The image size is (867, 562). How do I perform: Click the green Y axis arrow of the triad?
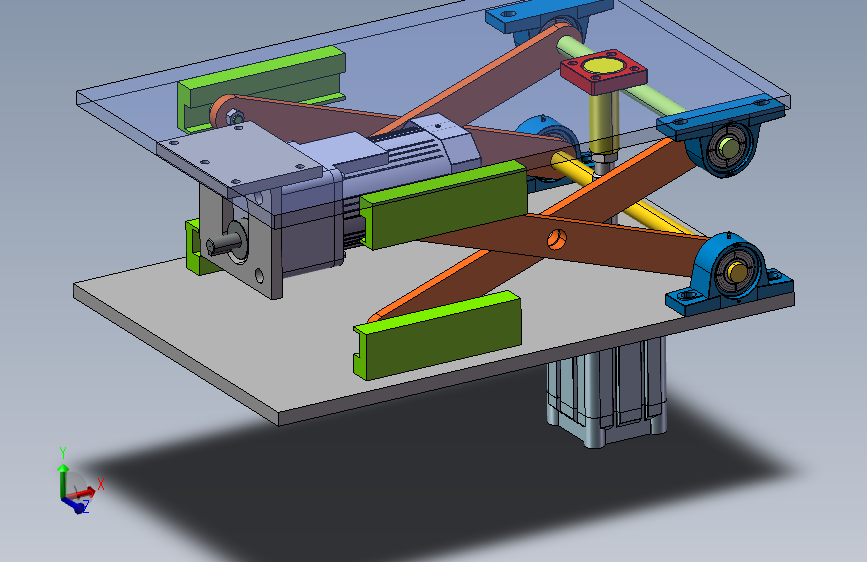(x=63, y=480)
